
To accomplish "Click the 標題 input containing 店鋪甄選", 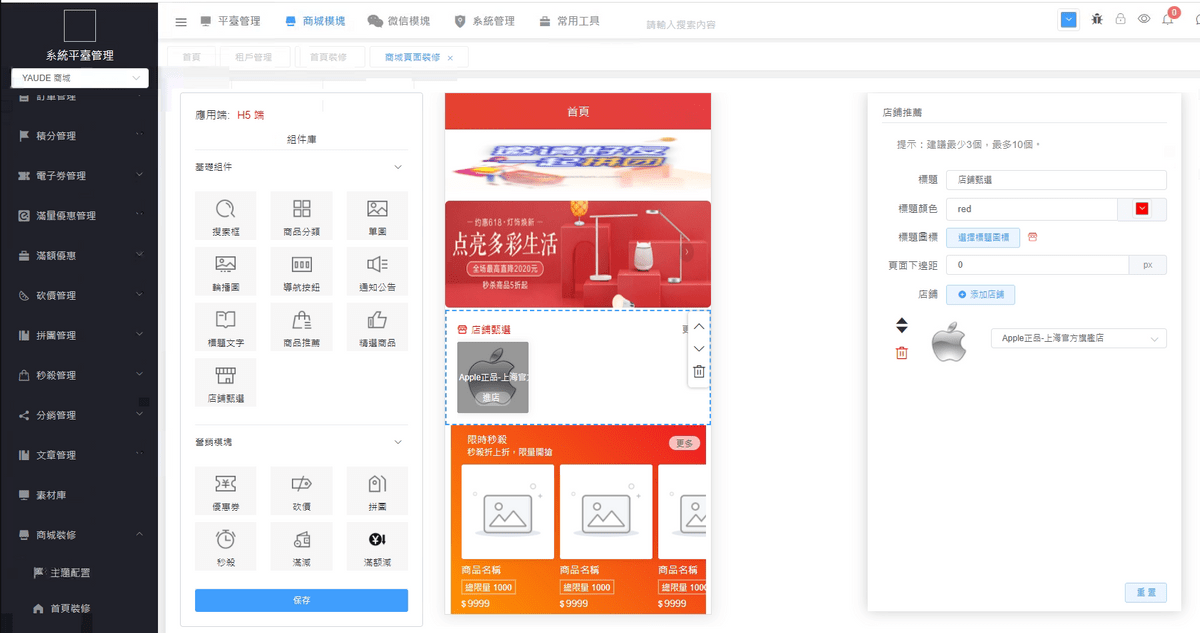I will coord(1057,180).
